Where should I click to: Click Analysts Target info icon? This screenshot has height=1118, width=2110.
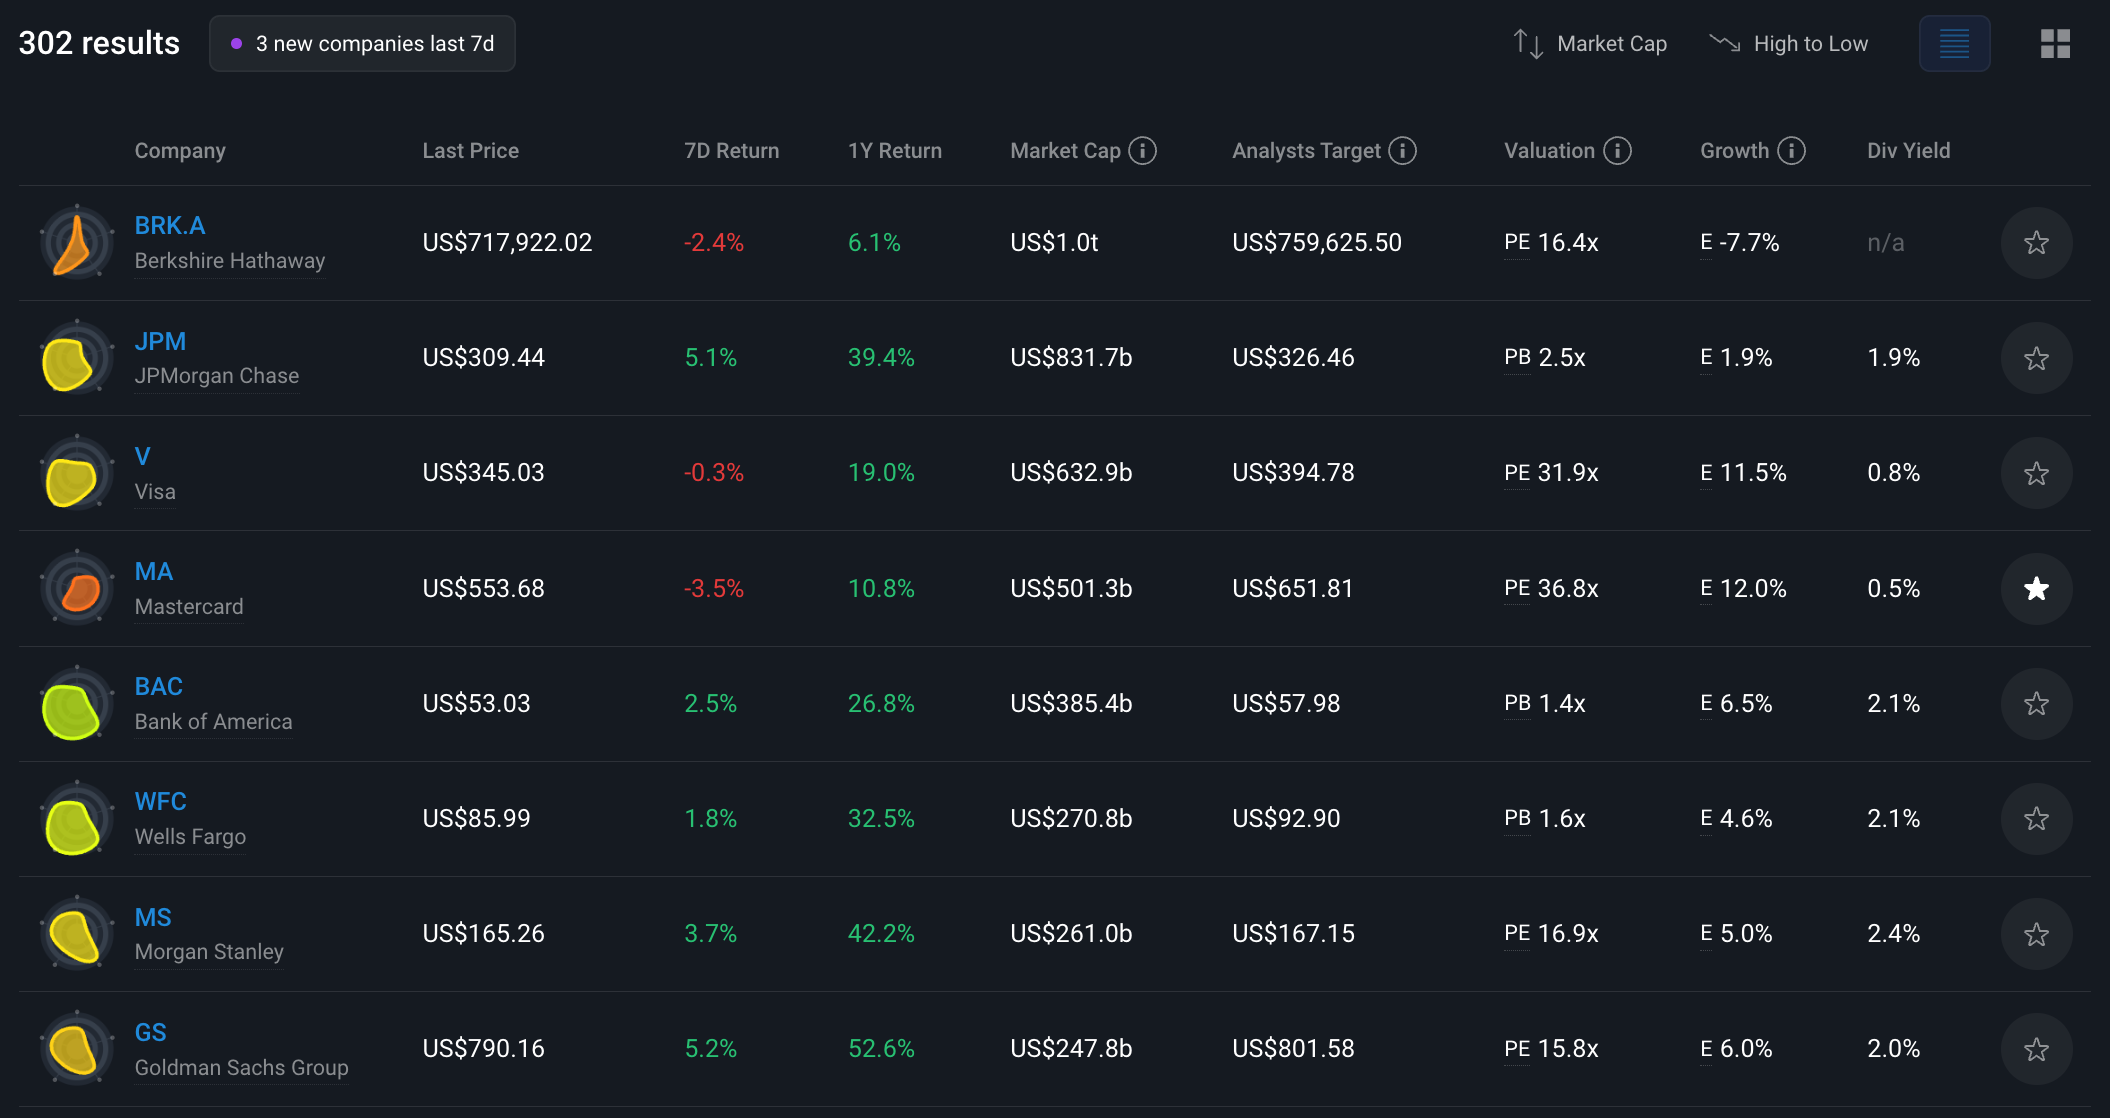pos(1402,151)
